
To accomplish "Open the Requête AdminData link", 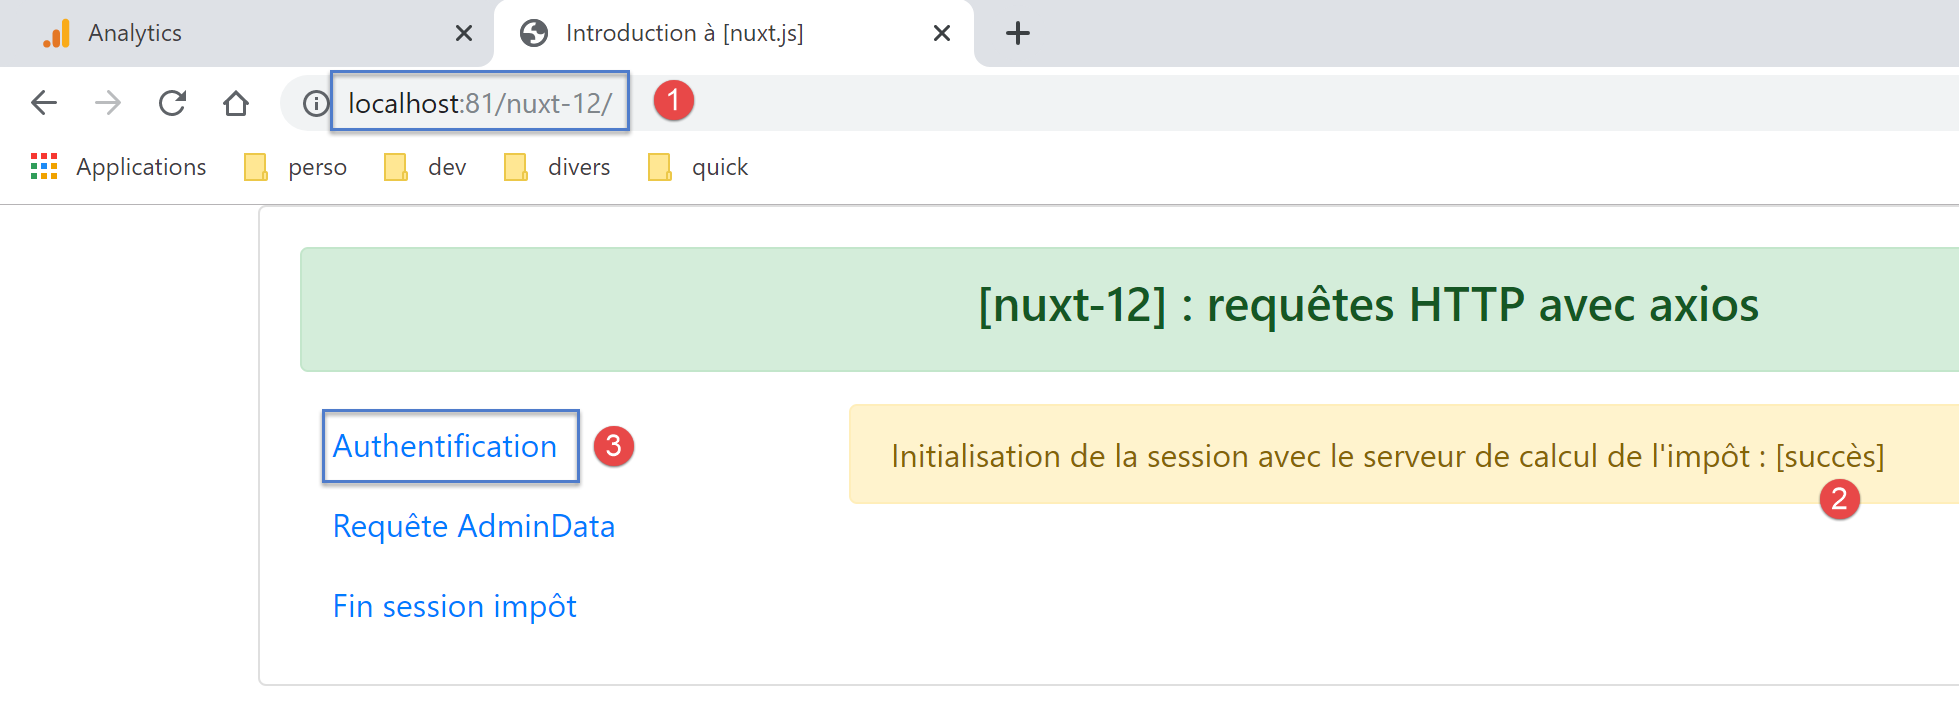I will [x=473, y=526].
